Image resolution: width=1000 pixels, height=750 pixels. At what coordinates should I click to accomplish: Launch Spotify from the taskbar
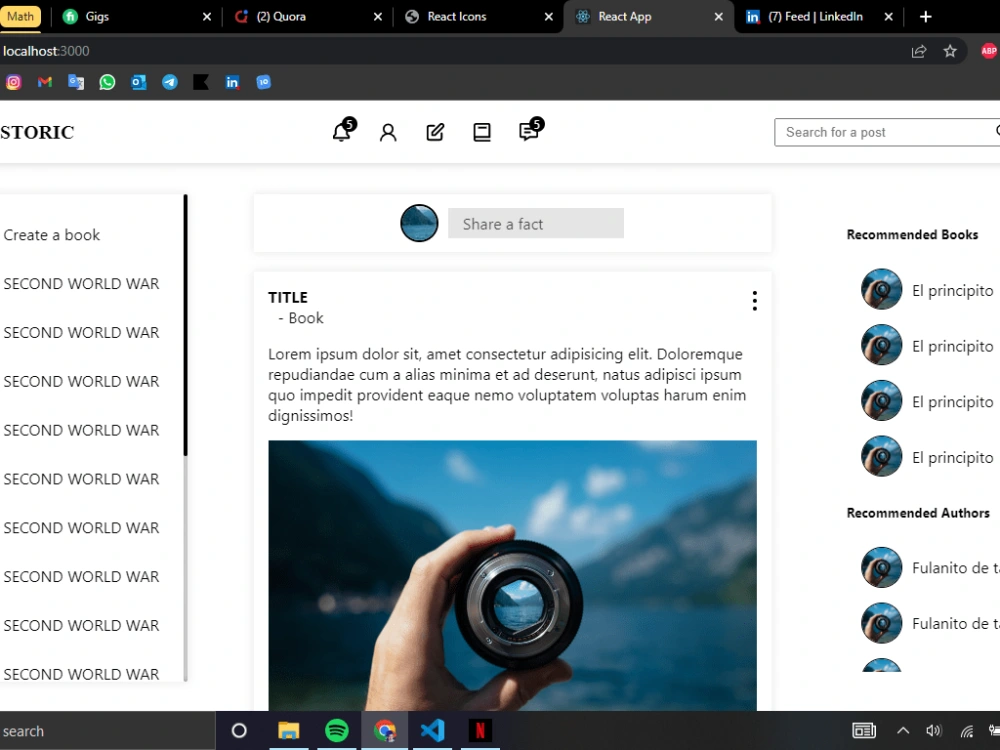337,730
